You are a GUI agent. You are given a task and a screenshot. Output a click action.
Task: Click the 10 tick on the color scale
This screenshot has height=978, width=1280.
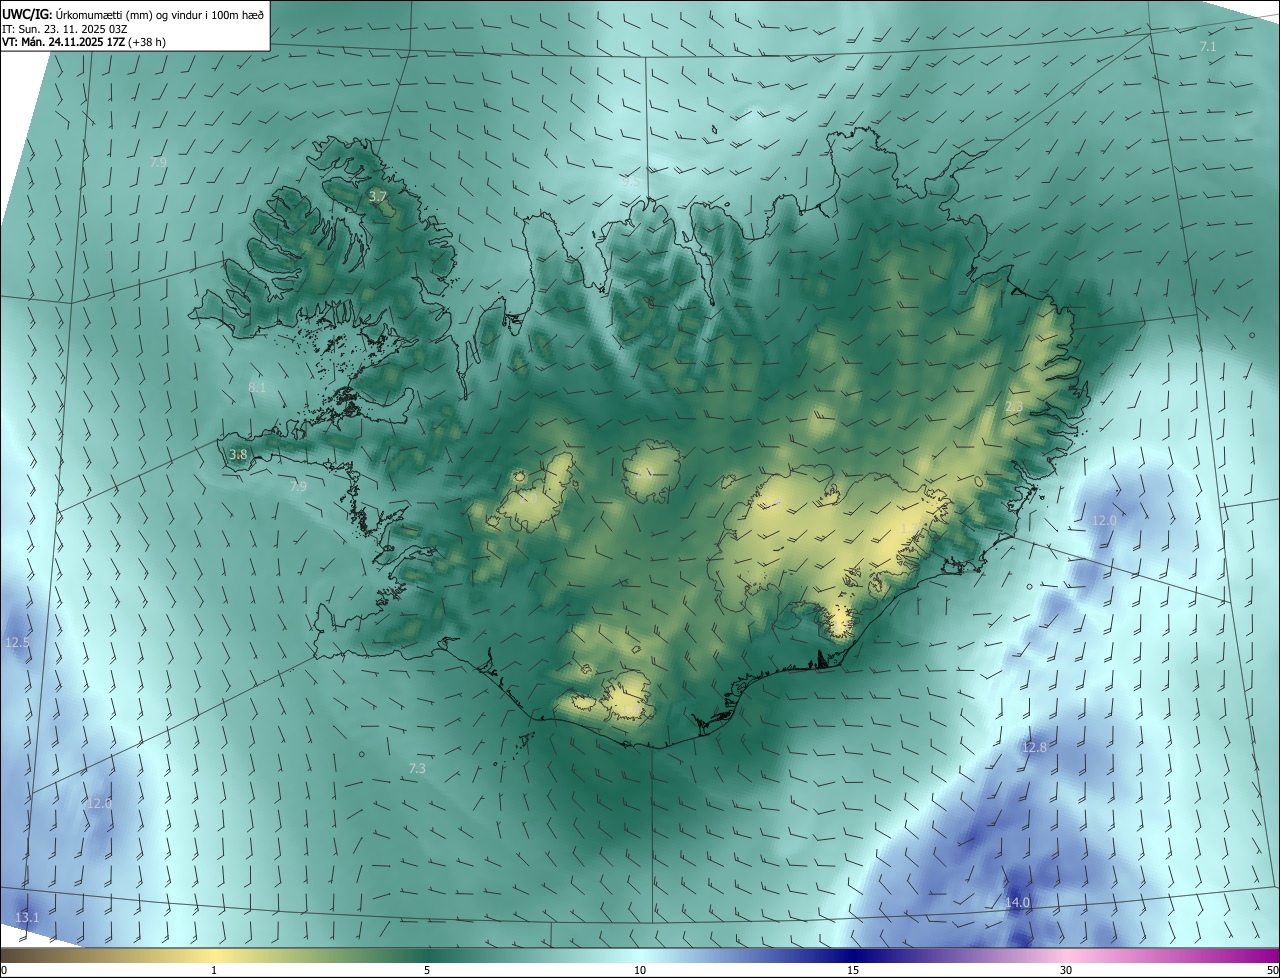click(640, 970)
